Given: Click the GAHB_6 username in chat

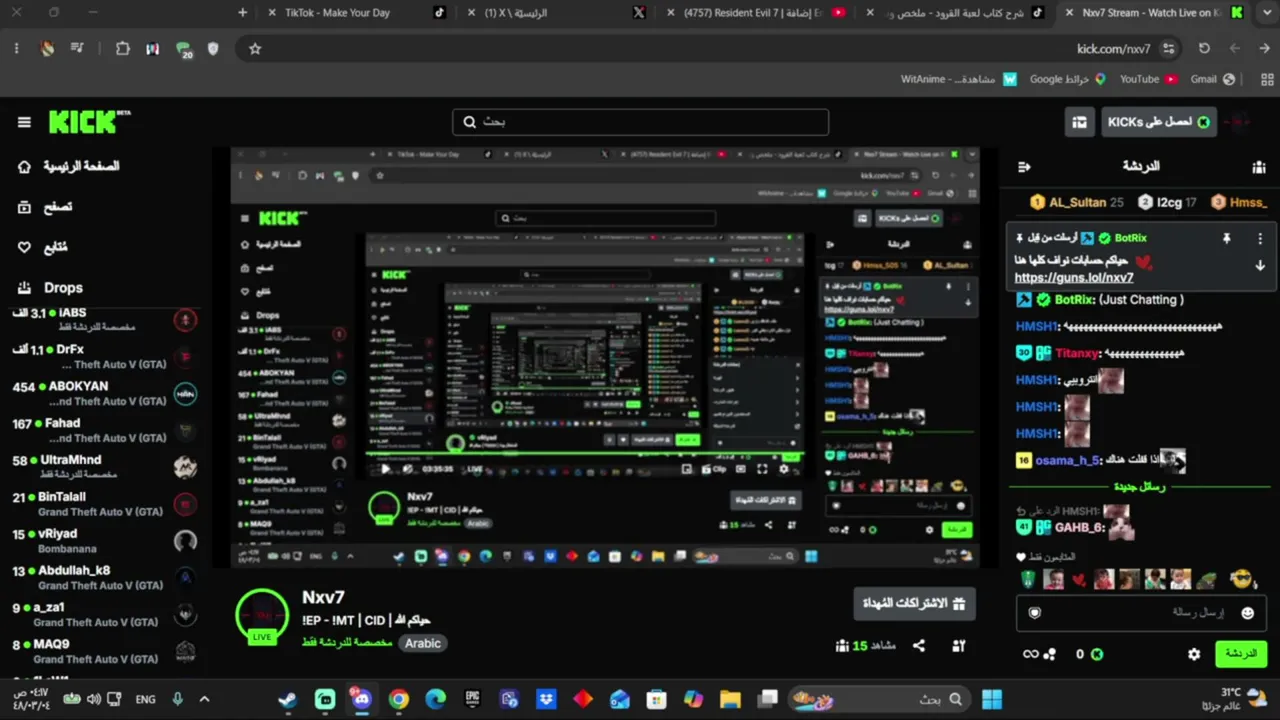Looking at the screenshot, I should (x=1079, y=528).
